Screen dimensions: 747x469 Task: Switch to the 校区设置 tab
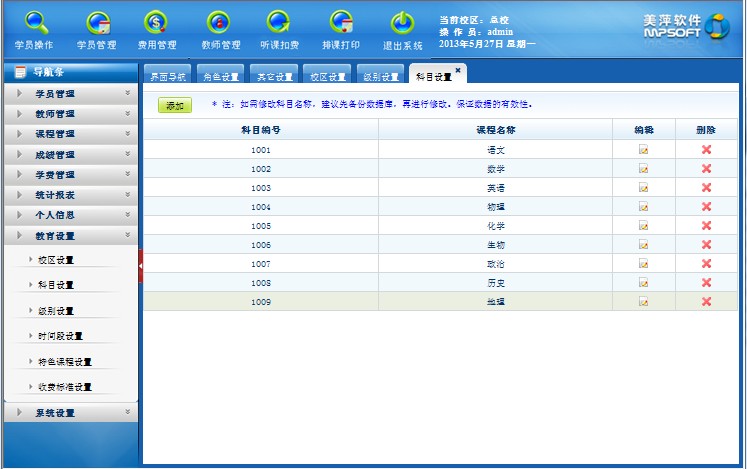pyautogui.click(x=328, y=77)
